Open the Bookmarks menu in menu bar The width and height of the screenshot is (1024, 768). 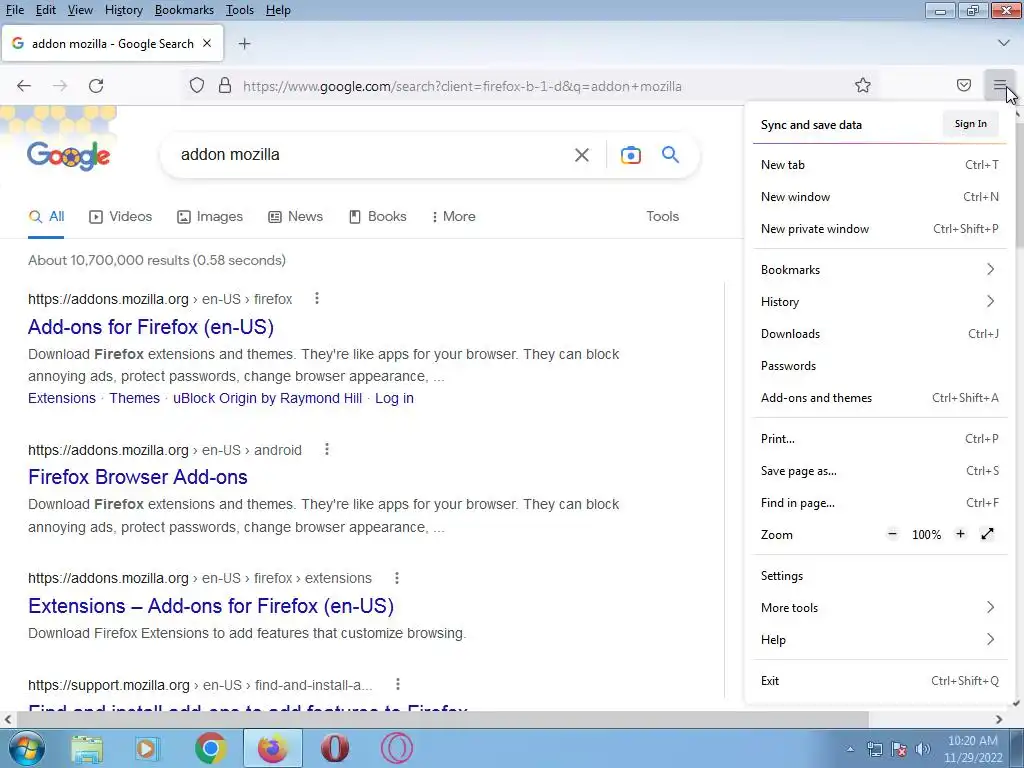(x=184, y=10)
